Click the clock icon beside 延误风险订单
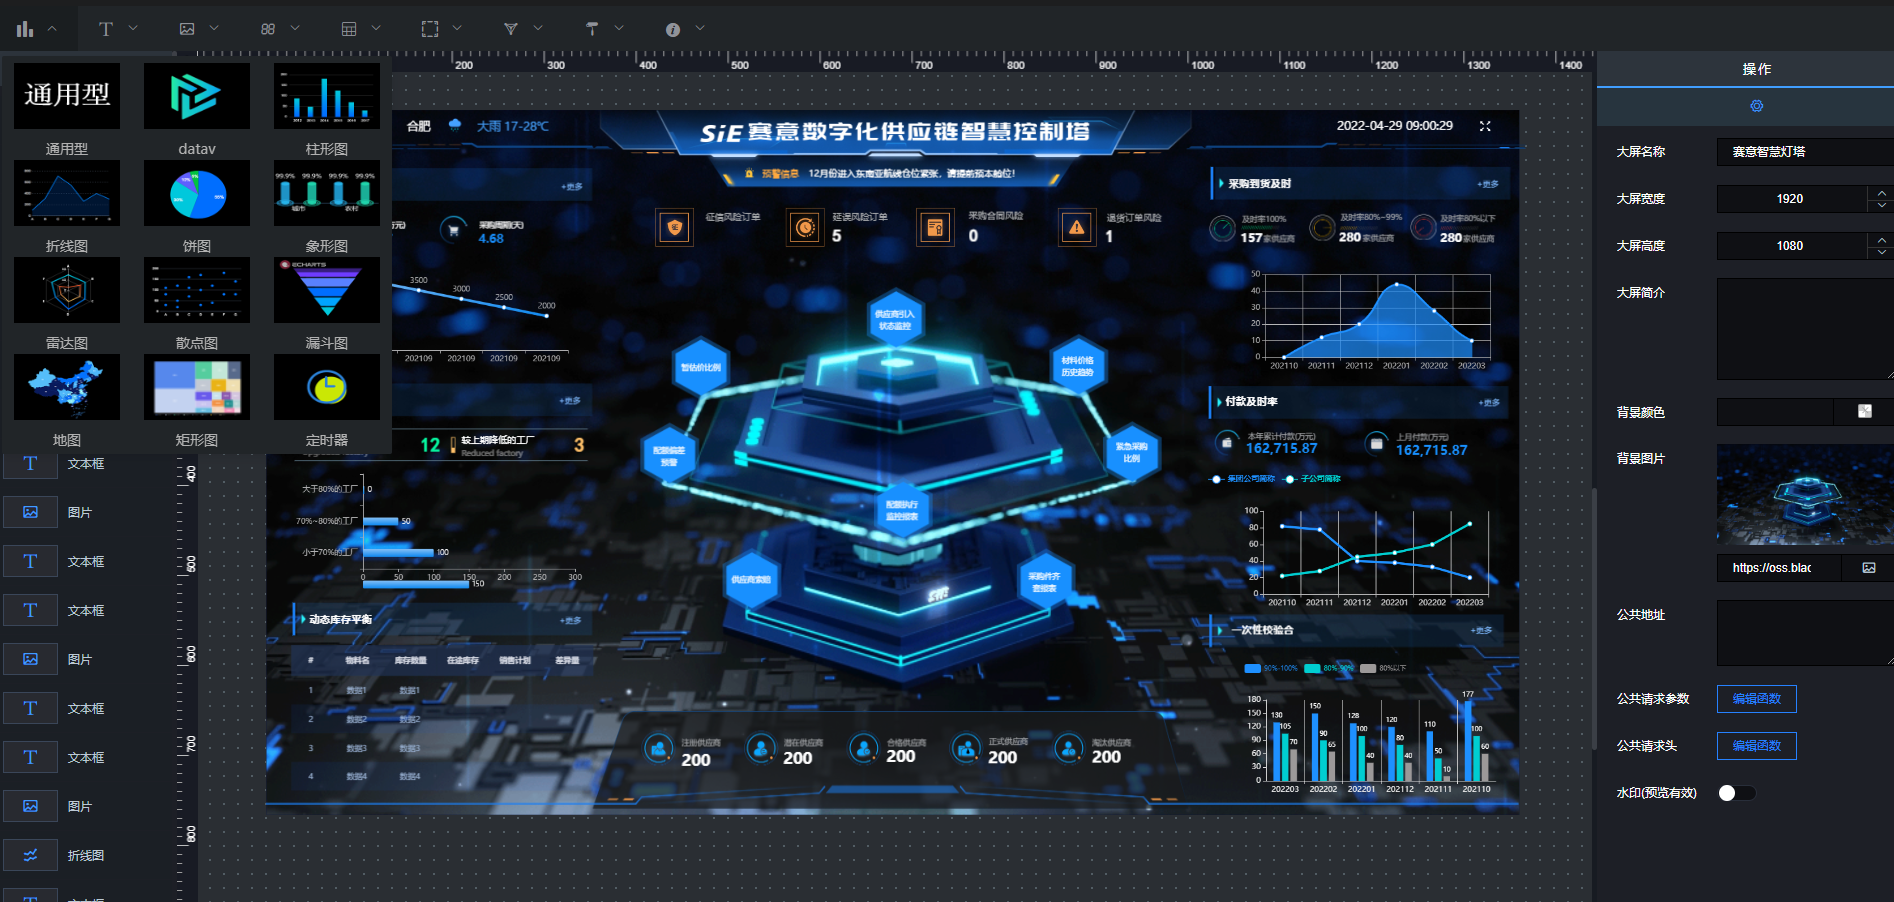 804,228
